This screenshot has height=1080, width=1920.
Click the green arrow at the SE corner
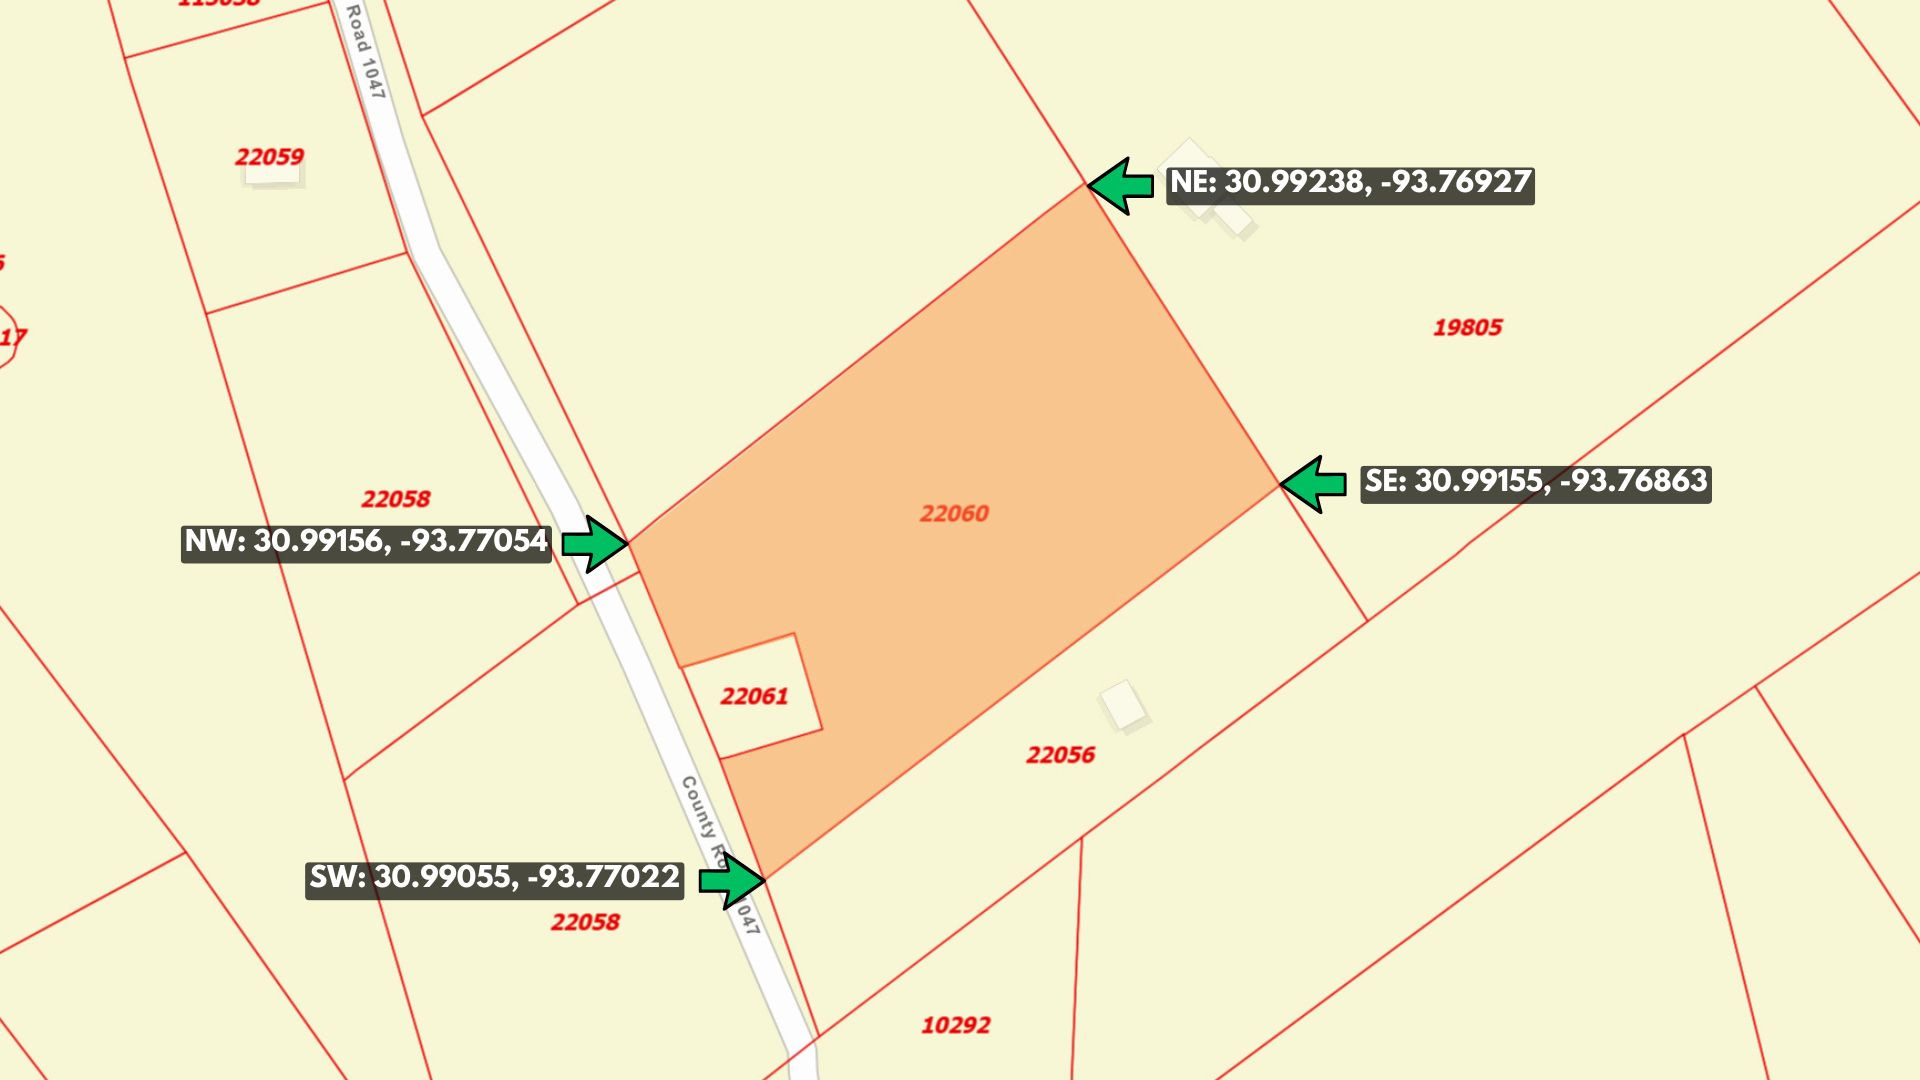tap(1314, 485)
